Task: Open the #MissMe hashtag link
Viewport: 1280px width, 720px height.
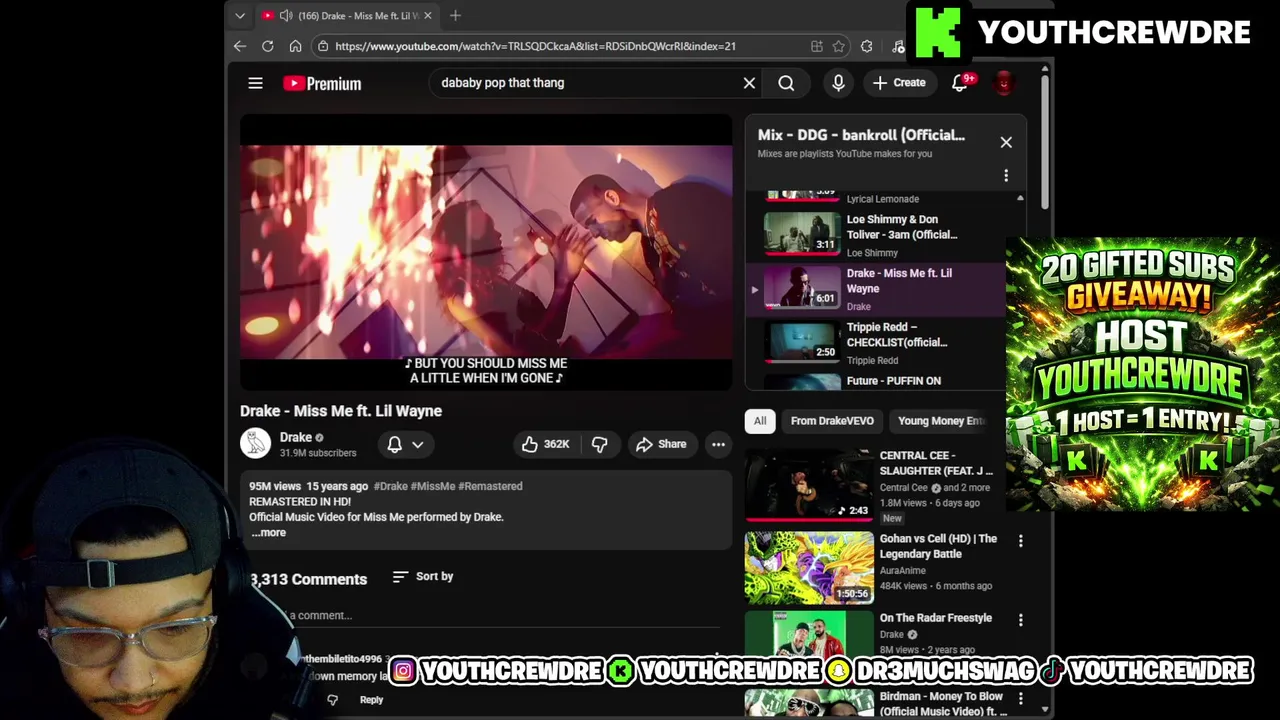Action: [433, 486]
